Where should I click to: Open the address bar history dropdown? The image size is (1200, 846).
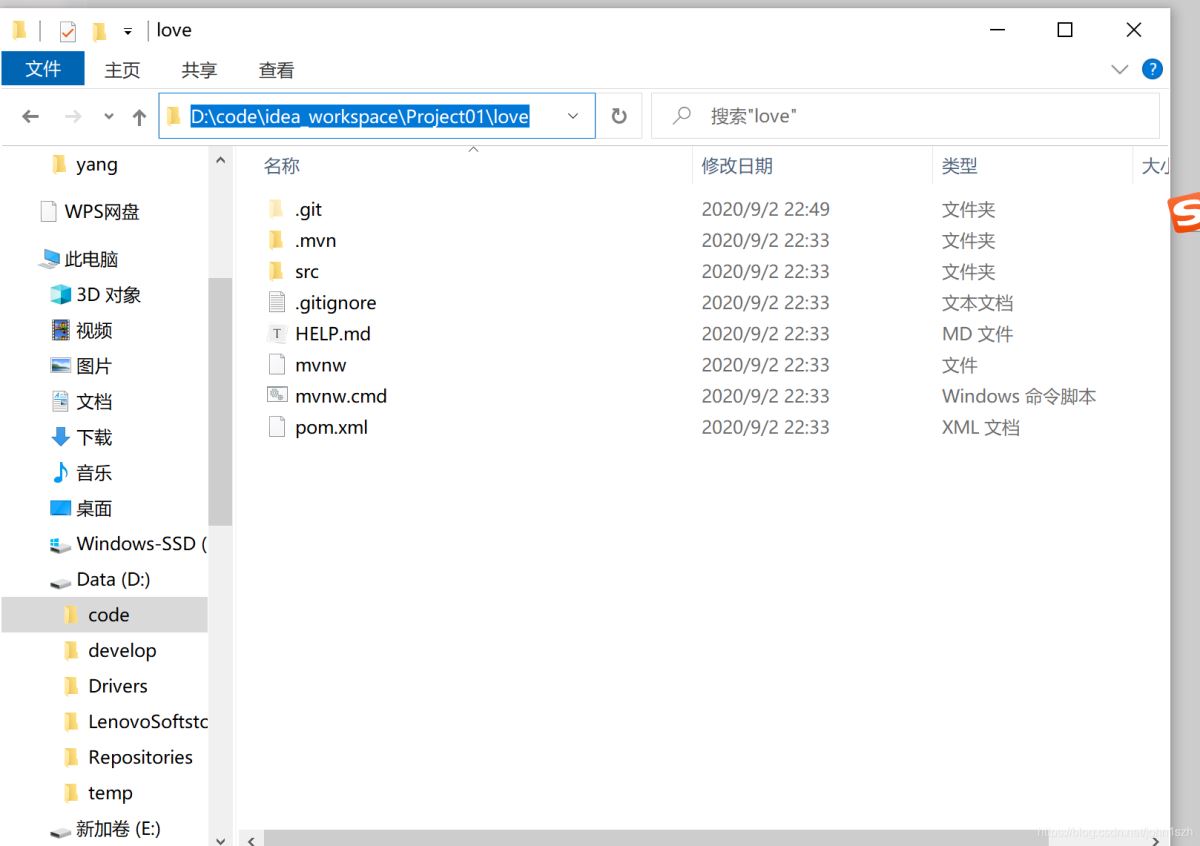[573, 116]
